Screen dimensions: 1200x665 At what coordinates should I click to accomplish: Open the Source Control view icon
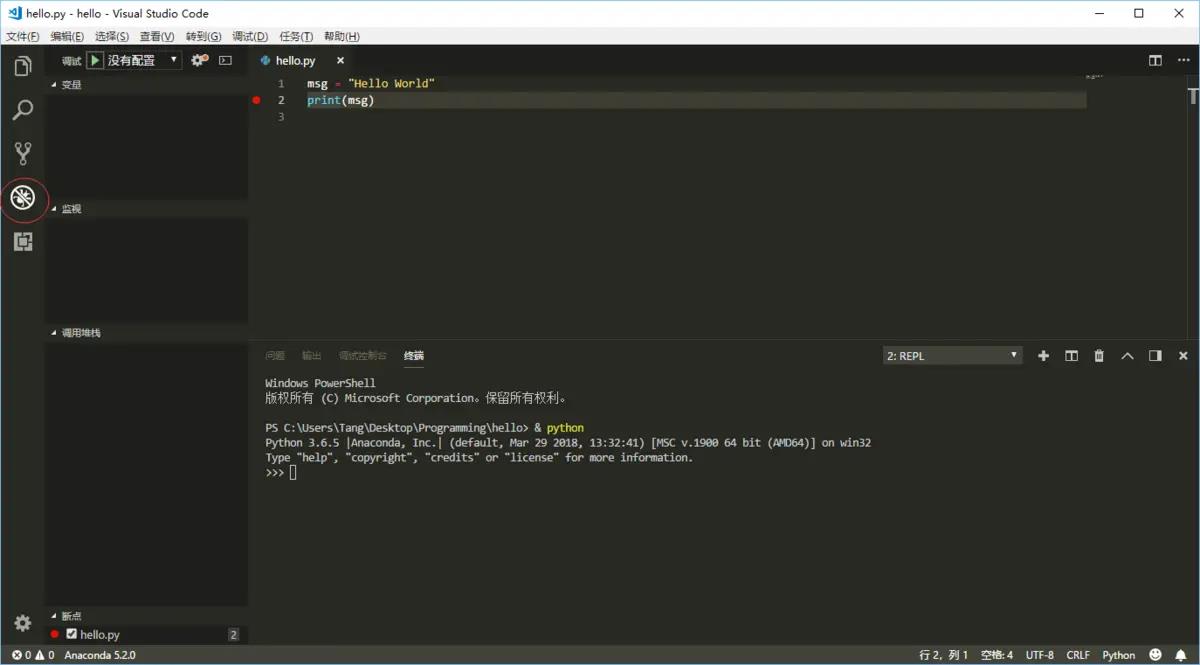tap(22, 153)
